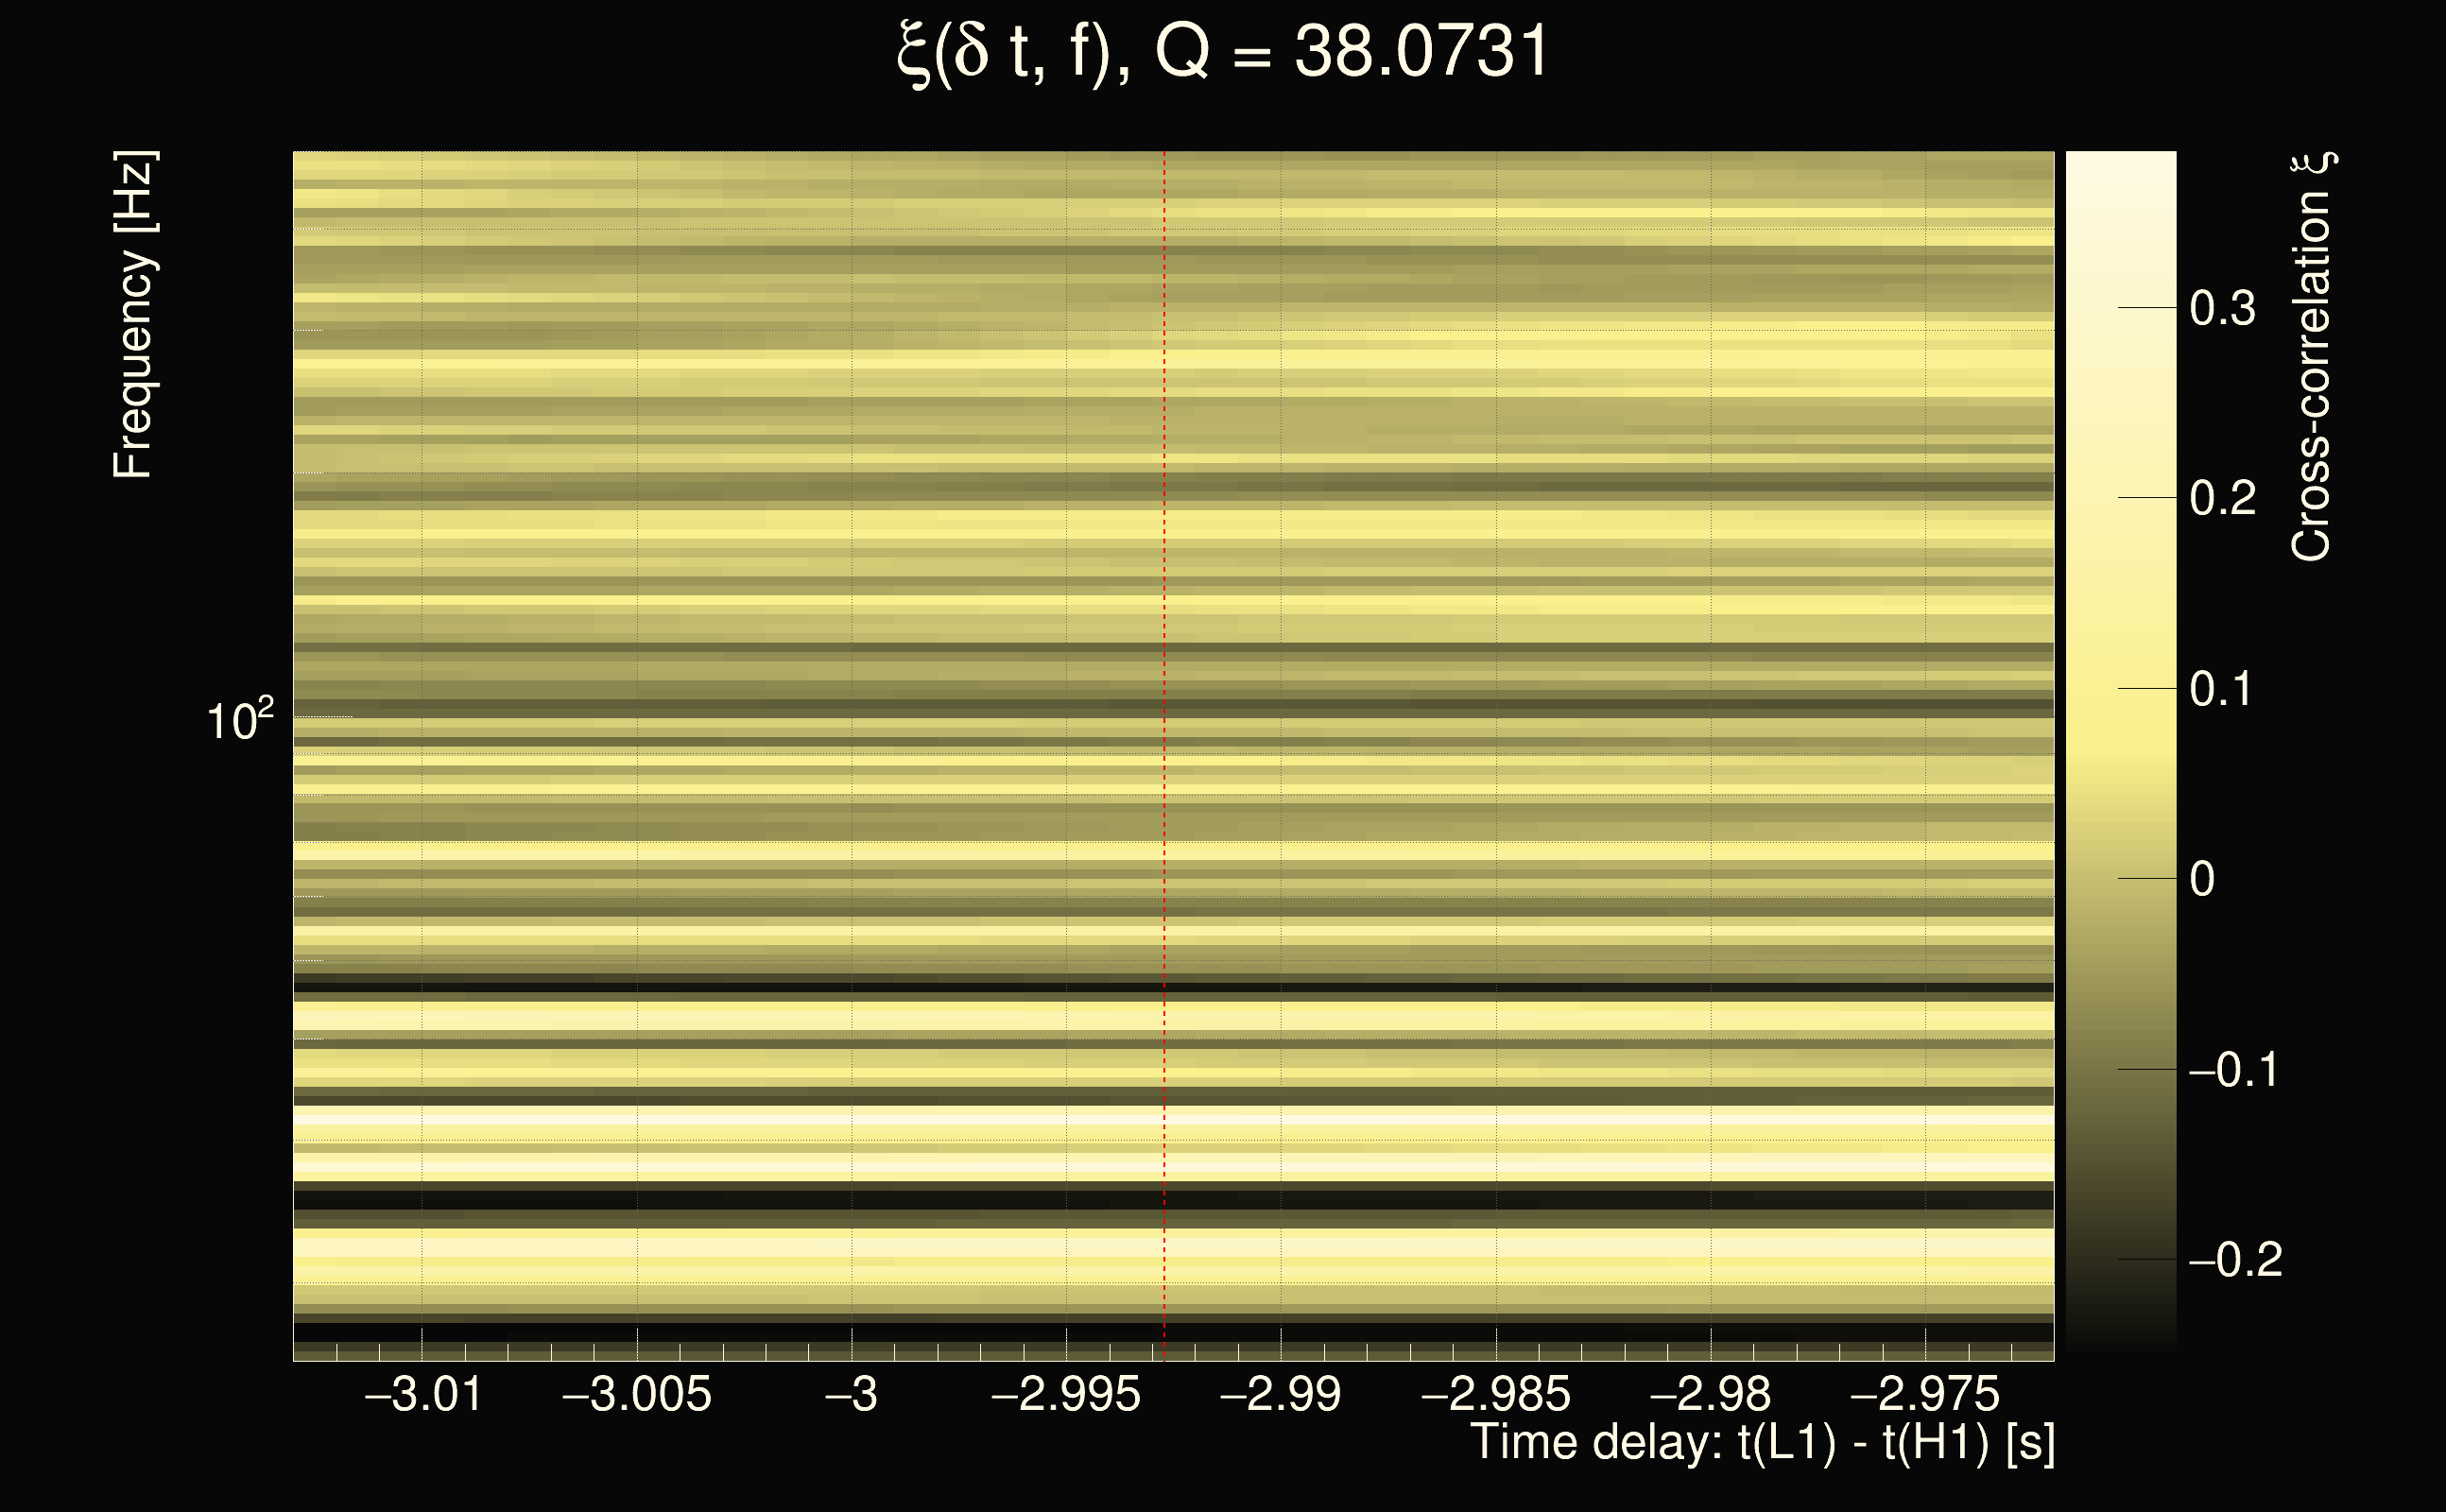Select the Frequency [Hz] axis label

[134, 315]
